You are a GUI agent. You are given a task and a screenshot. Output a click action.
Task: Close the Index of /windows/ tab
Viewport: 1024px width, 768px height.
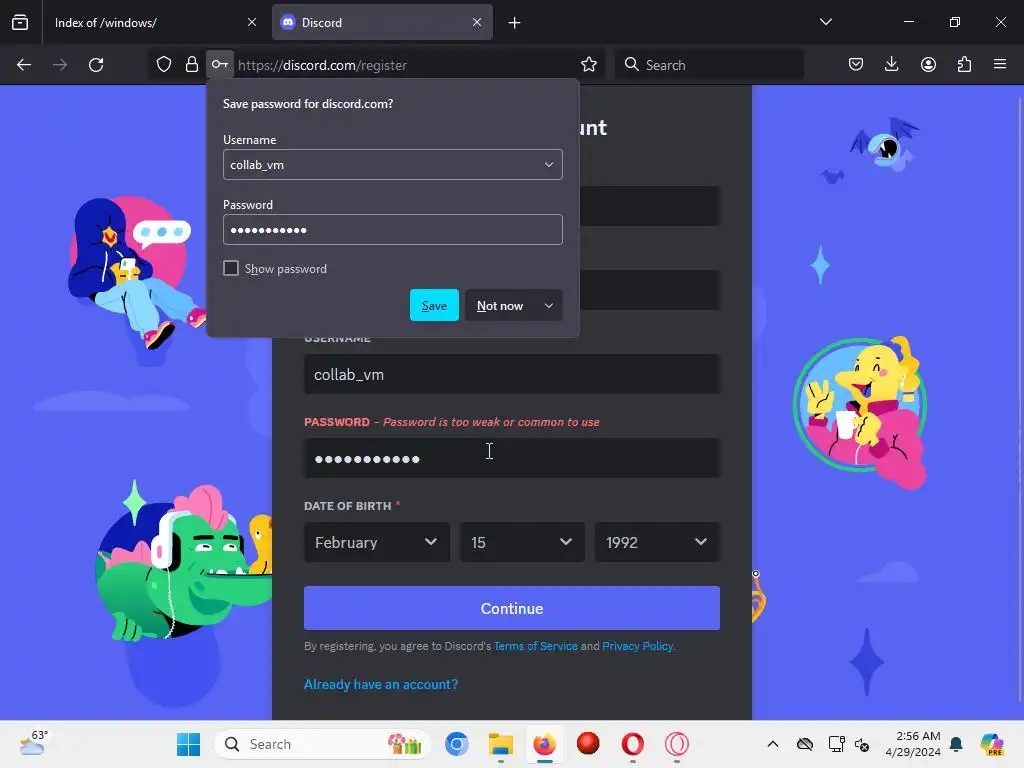[252, 22]
